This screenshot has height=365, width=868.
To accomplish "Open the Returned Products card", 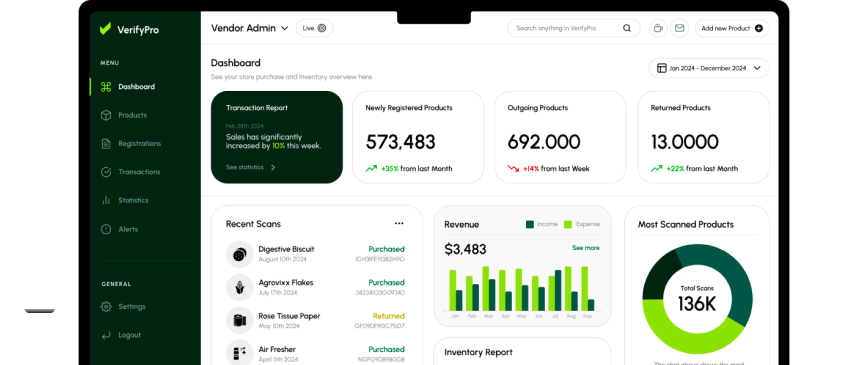I will click(x=704, y=137).
